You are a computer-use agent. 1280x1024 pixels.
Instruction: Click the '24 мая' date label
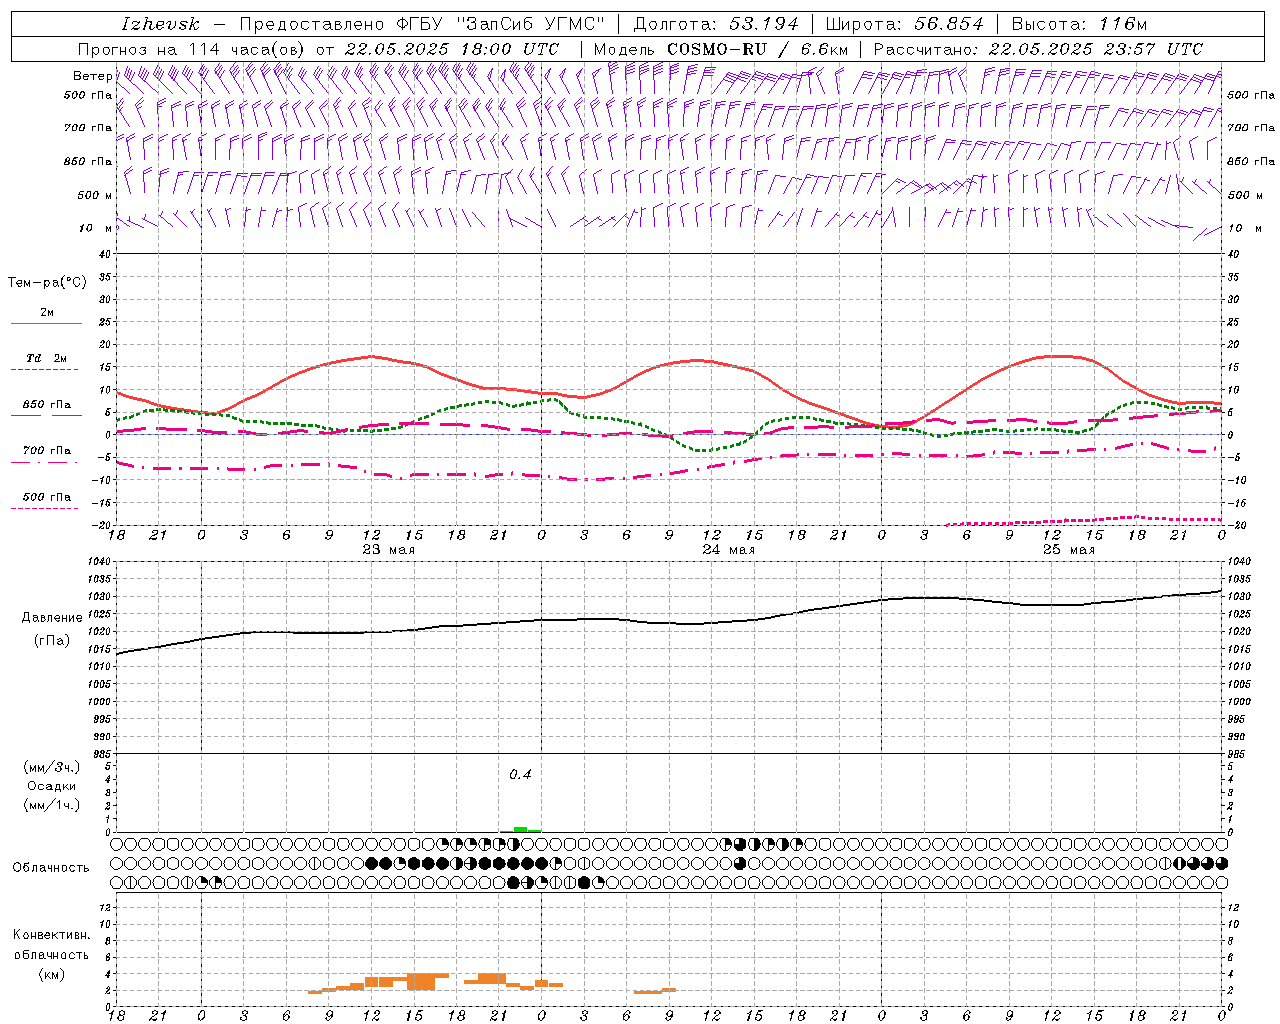[x=729, y=550]
